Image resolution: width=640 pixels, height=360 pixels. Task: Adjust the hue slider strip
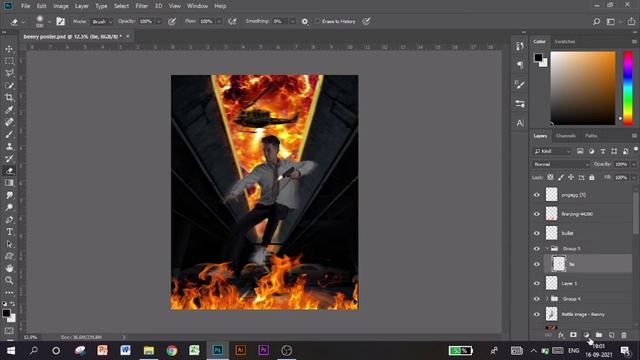(x=628, y=87)
